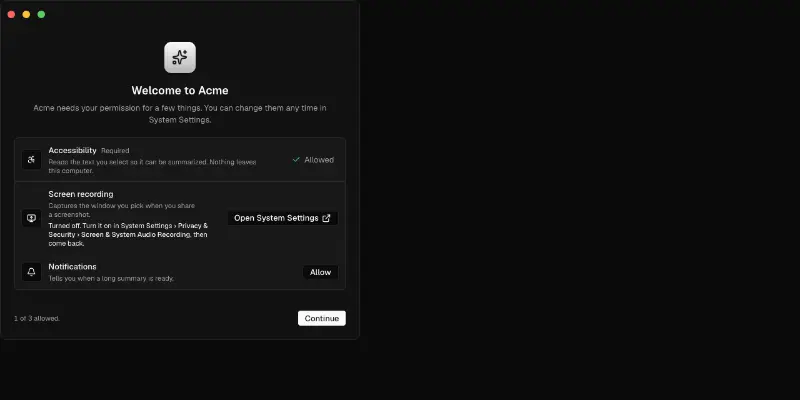Screen dimensions: 800x400
Task: Maximize the window with green button
Action: [41, 14]
